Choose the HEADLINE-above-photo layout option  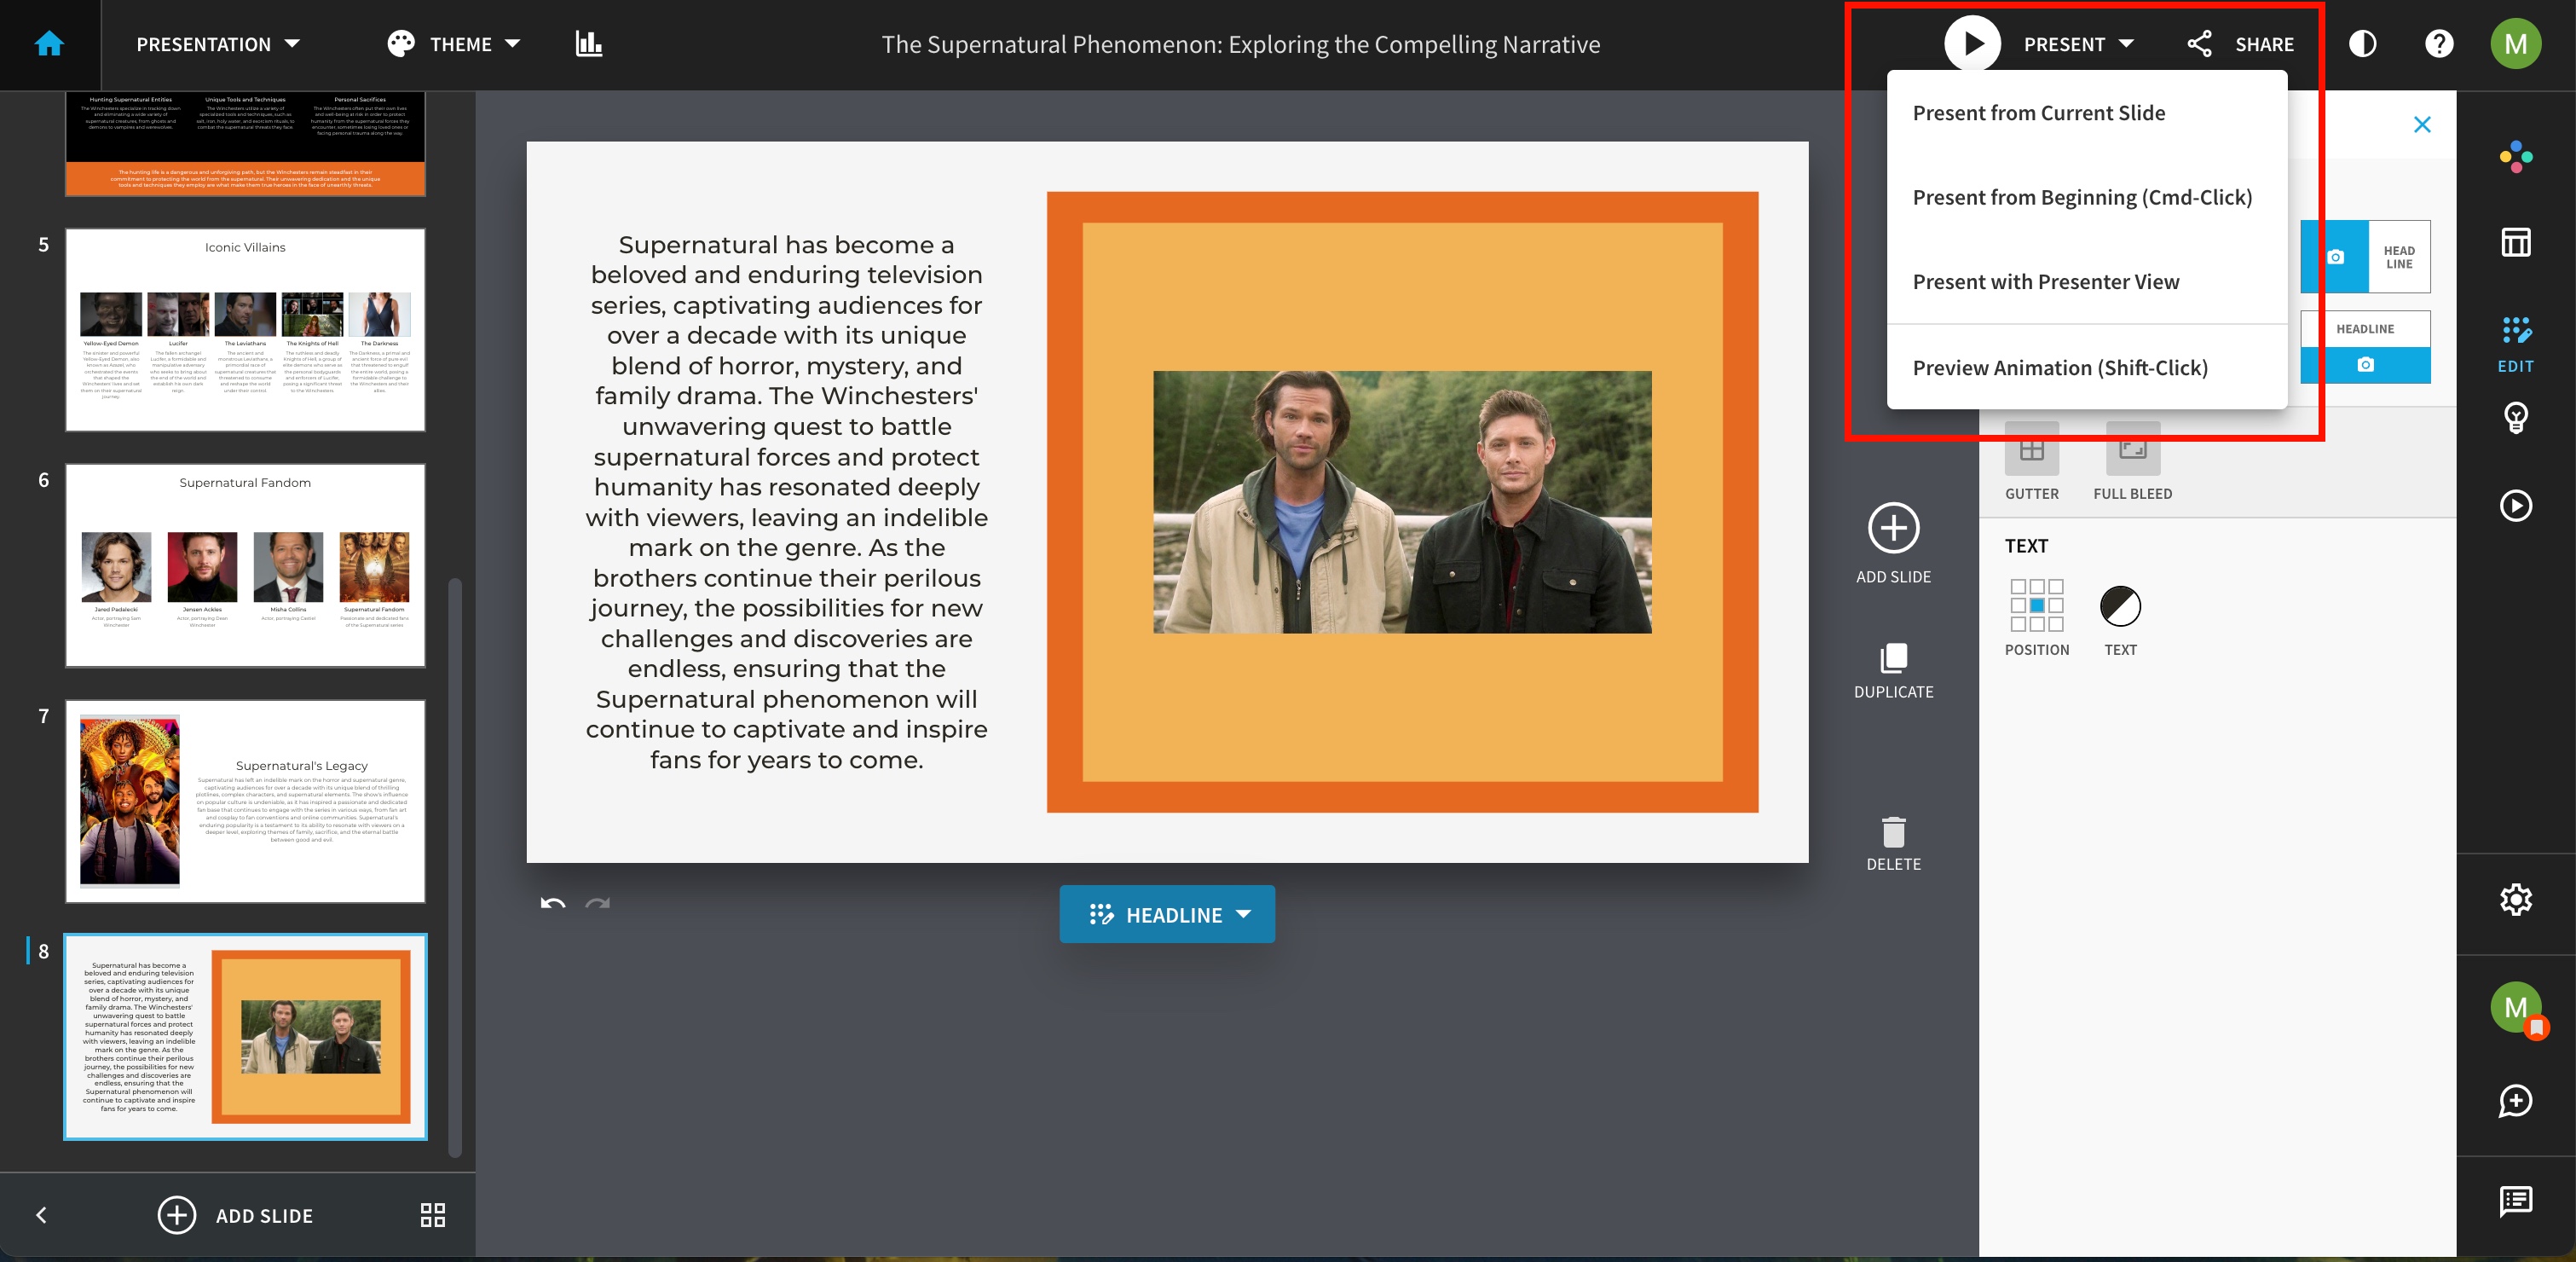tap(2365, 347)
